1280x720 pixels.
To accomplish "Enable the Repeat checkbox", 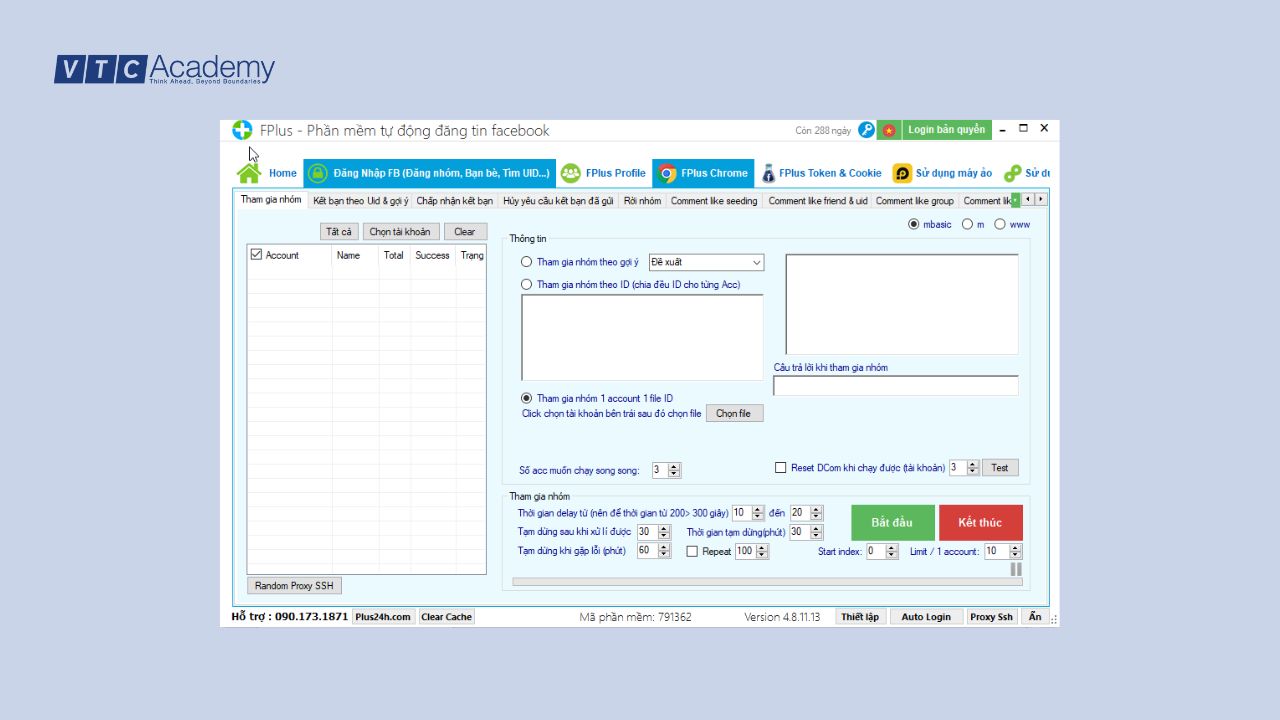I will point(692,551).
